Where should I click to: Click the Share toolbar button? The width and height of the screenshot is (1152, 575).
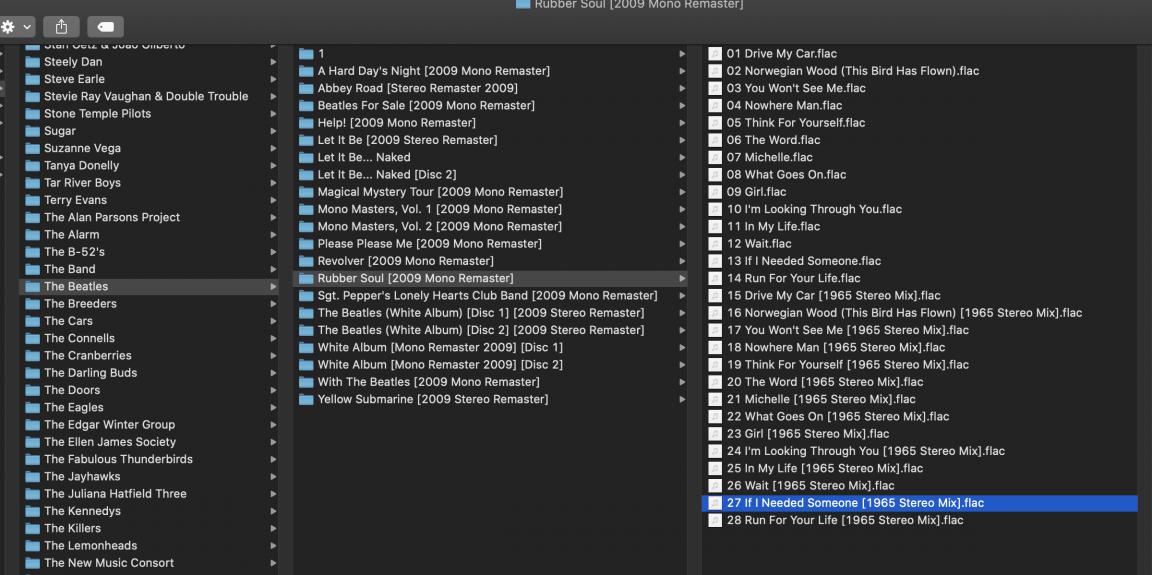coord(61,27)
